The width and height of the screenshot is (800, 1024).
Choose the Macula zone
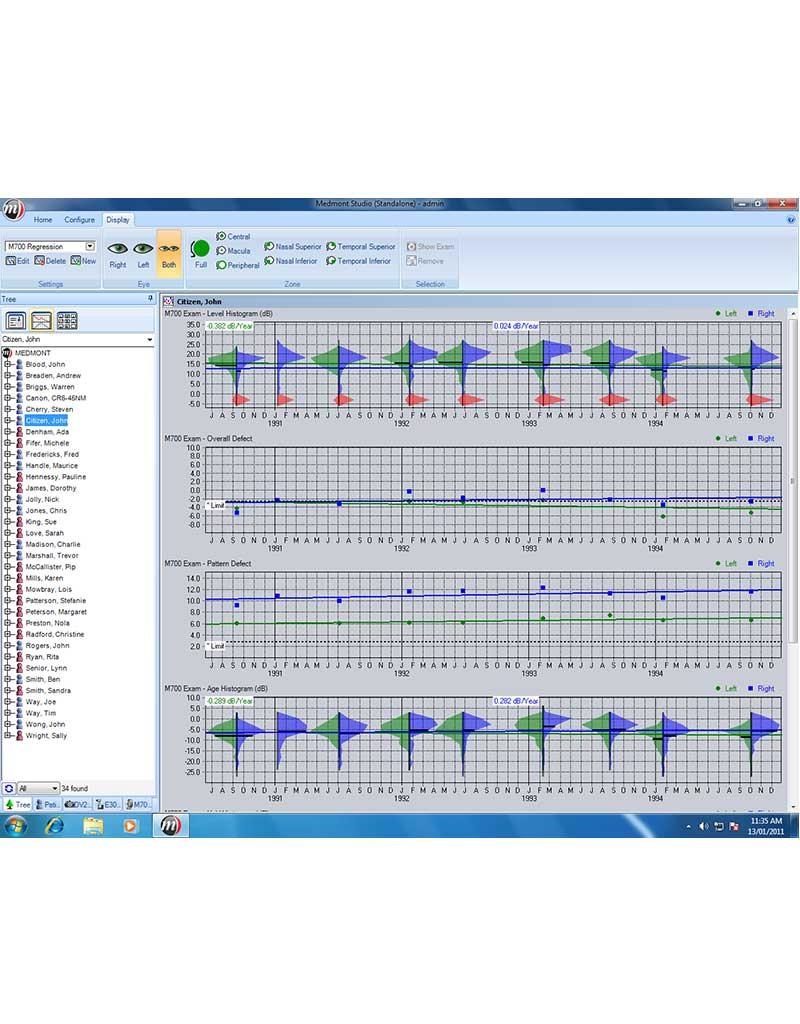point(233,251)
